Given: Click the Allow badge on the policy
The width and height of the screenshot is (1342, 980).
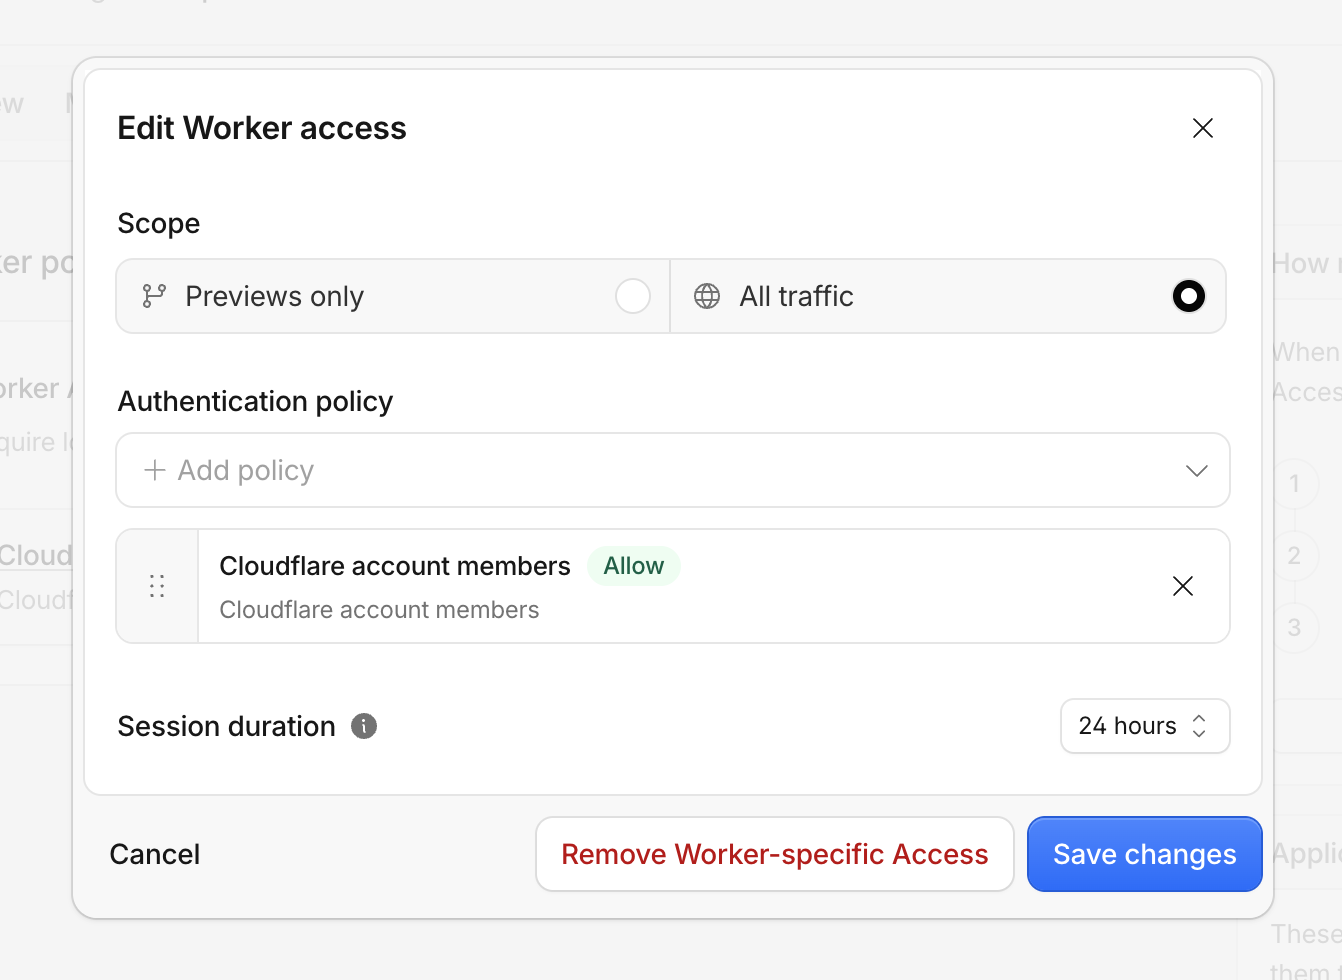Looking at the screenshot, I should [x=634, y=566].
